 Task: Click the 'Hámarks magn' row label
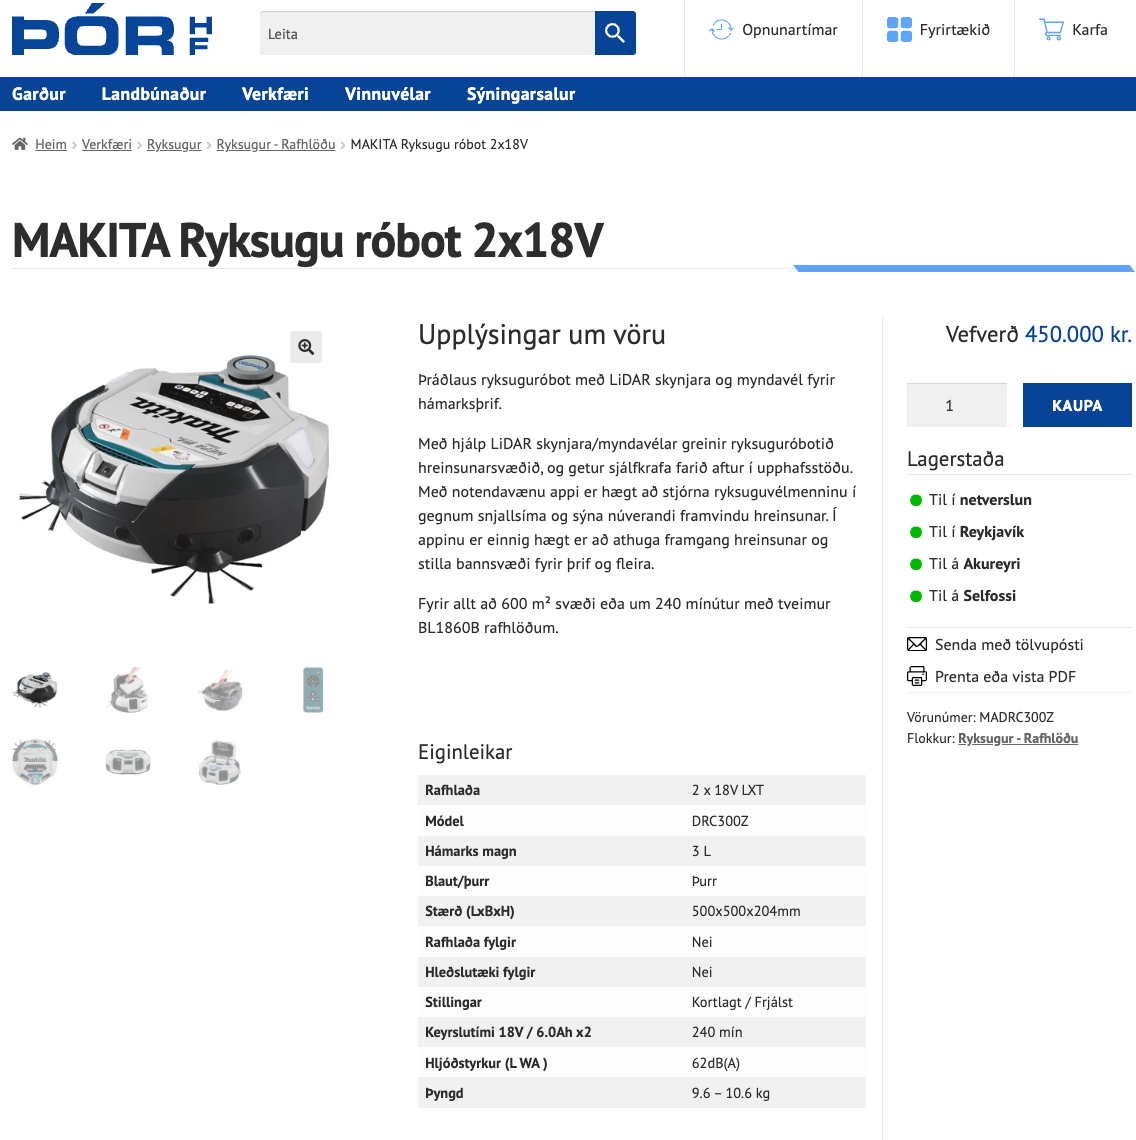[471, 851]
